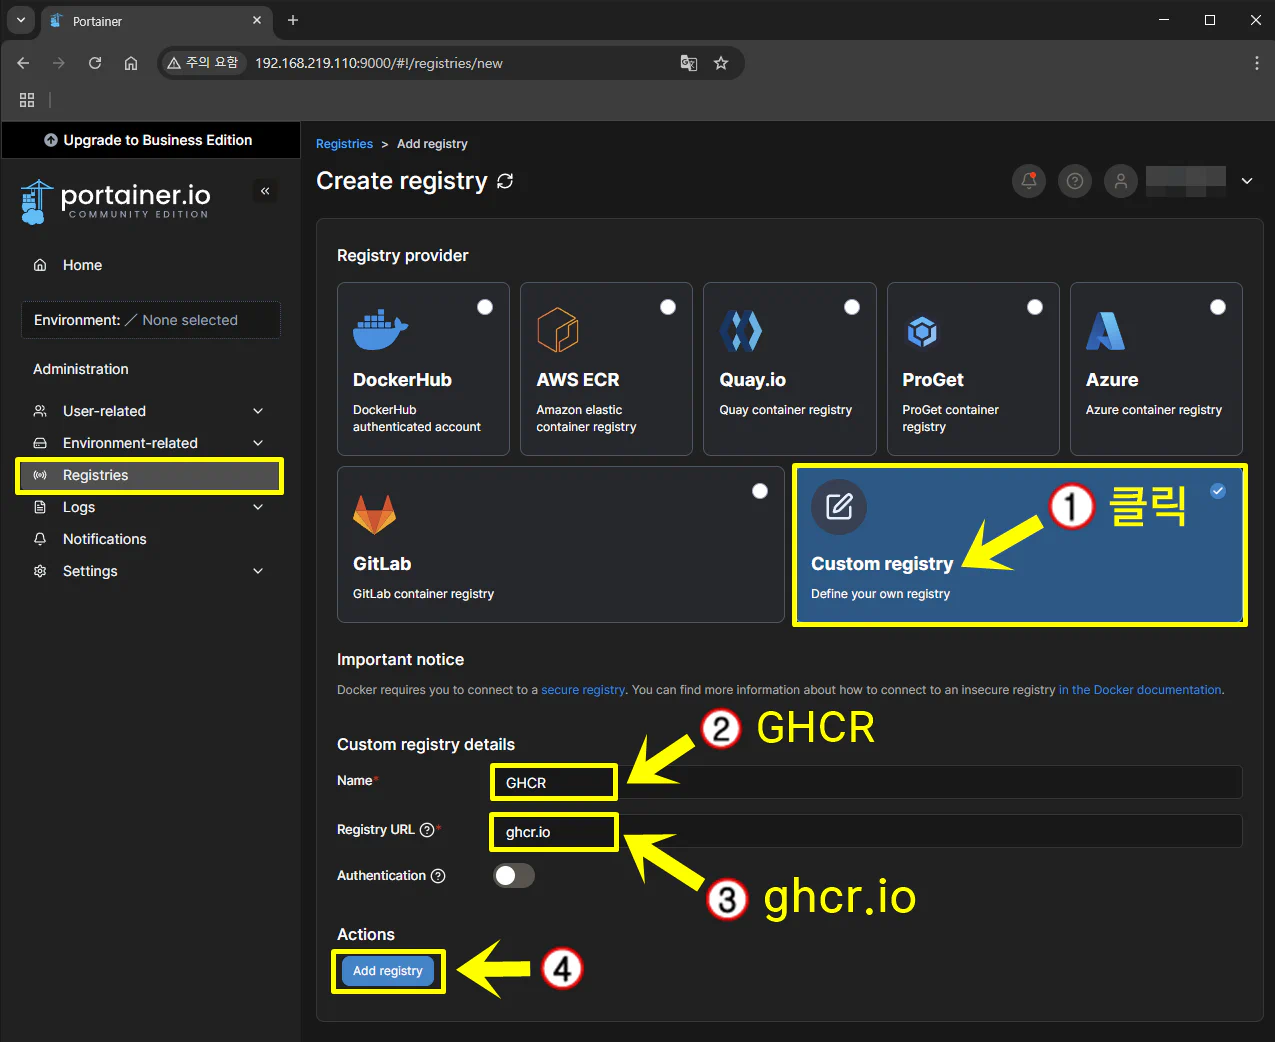Open Logs in the sidebar
The height and width of the screenshot is (1042, 1275).
[x=150, y=507]
